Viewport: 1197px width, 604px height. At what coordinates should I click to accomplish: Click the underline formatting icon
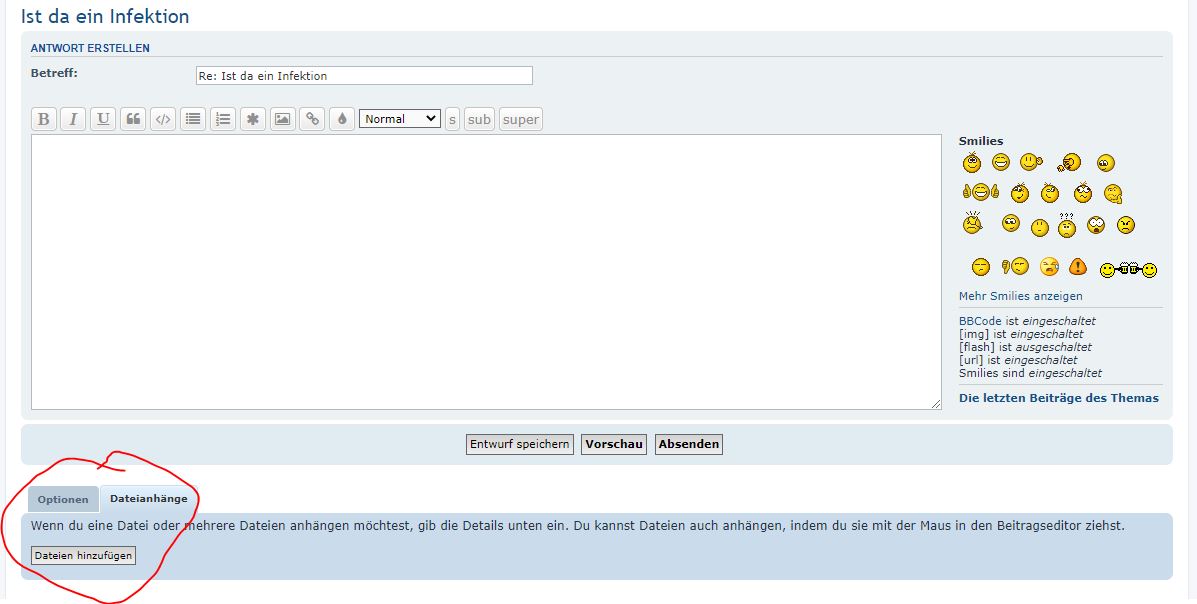(103, 119)
